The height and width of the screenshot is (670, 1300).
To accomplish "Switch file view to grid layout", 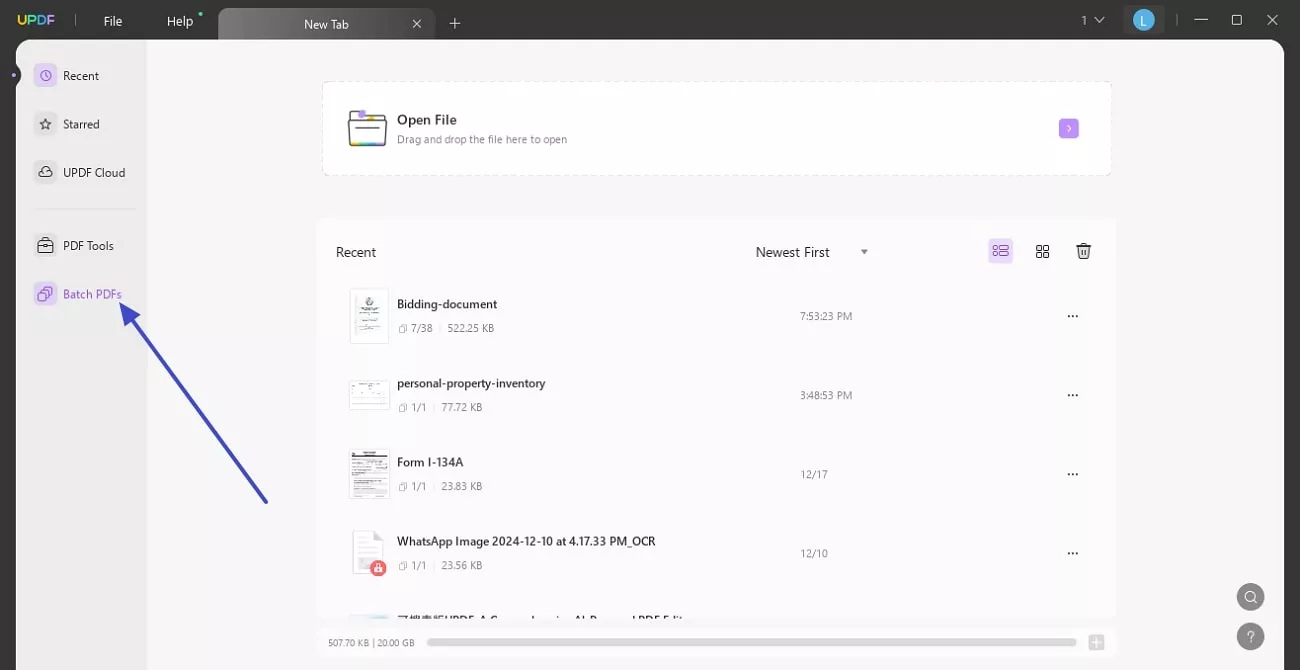I will [1042, 251].
